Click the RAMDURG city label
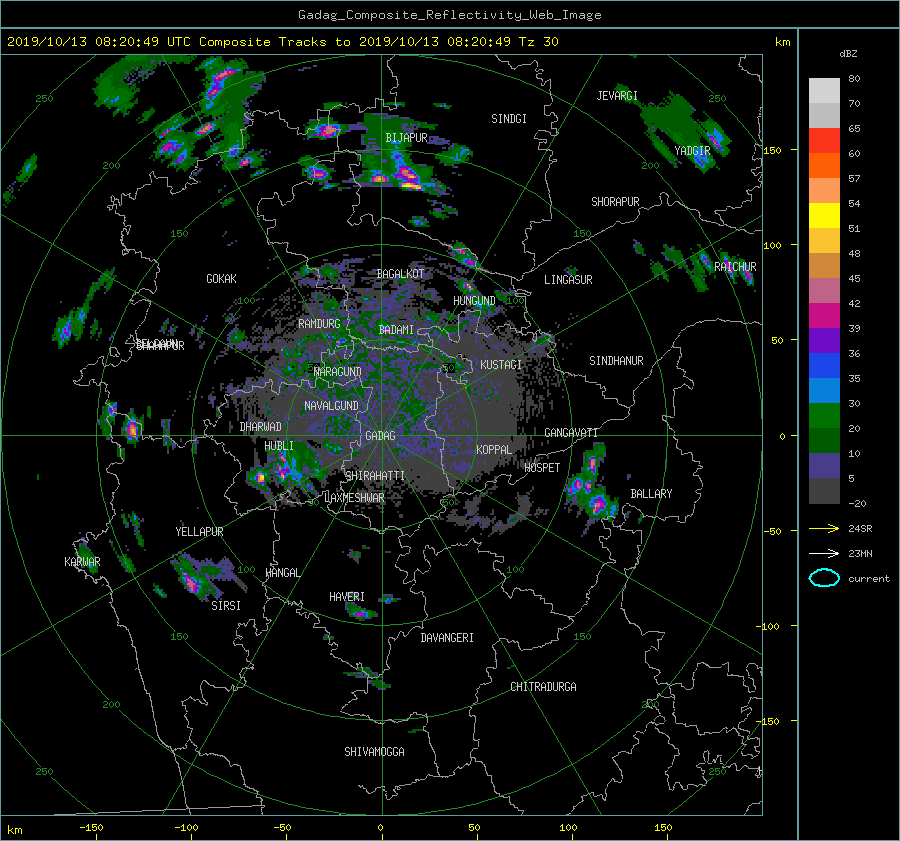 point(319,324)
